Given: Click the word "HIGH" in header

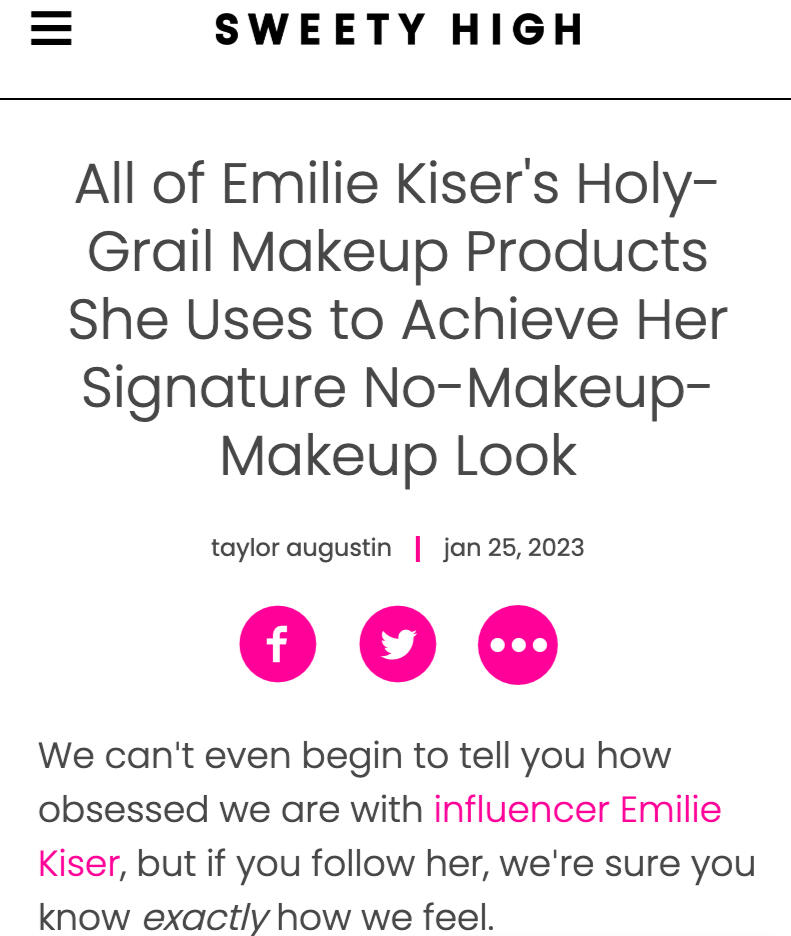Looking at the screenshot, I should pyautogui.click(x=516, y=30).
